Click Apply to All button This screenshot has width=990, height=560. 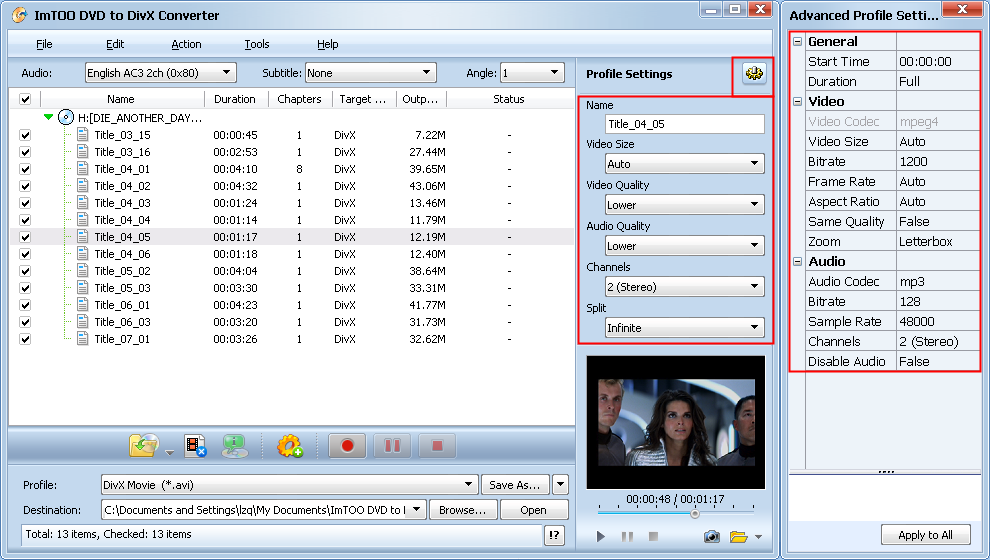point(925,535)
